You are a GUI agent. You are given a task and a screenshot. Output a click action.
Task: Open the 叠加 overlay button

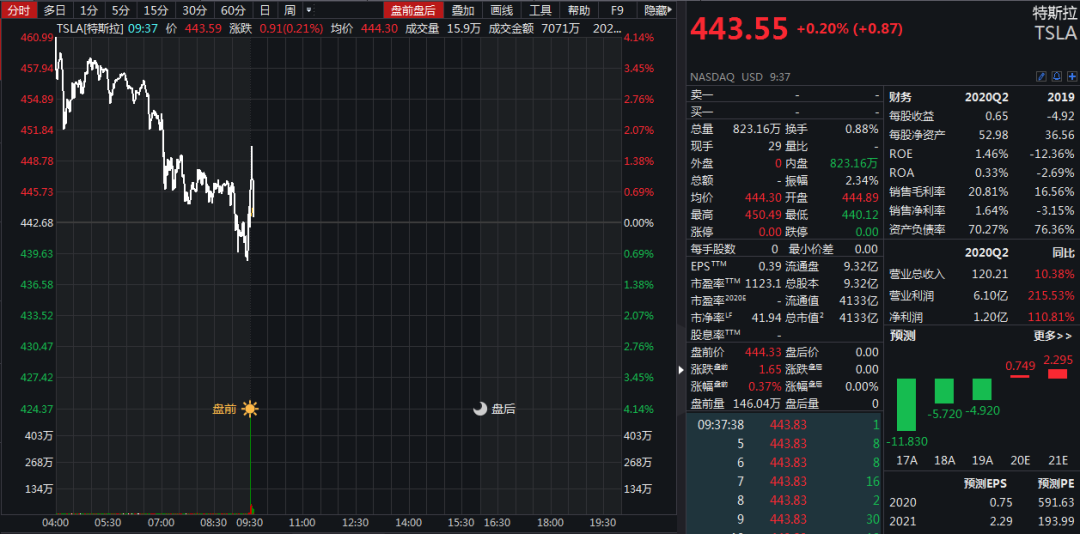pos(463,10)
